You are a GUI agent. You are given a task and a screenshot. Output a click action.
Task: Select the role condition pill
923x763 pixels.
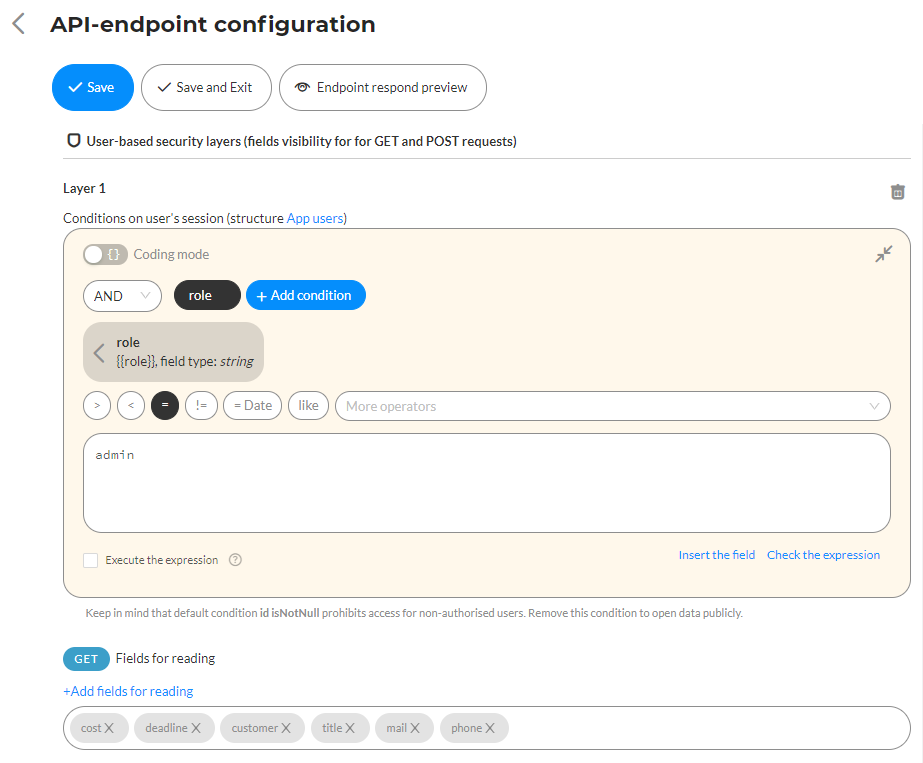pyautogui.click(x=207, y=296)
